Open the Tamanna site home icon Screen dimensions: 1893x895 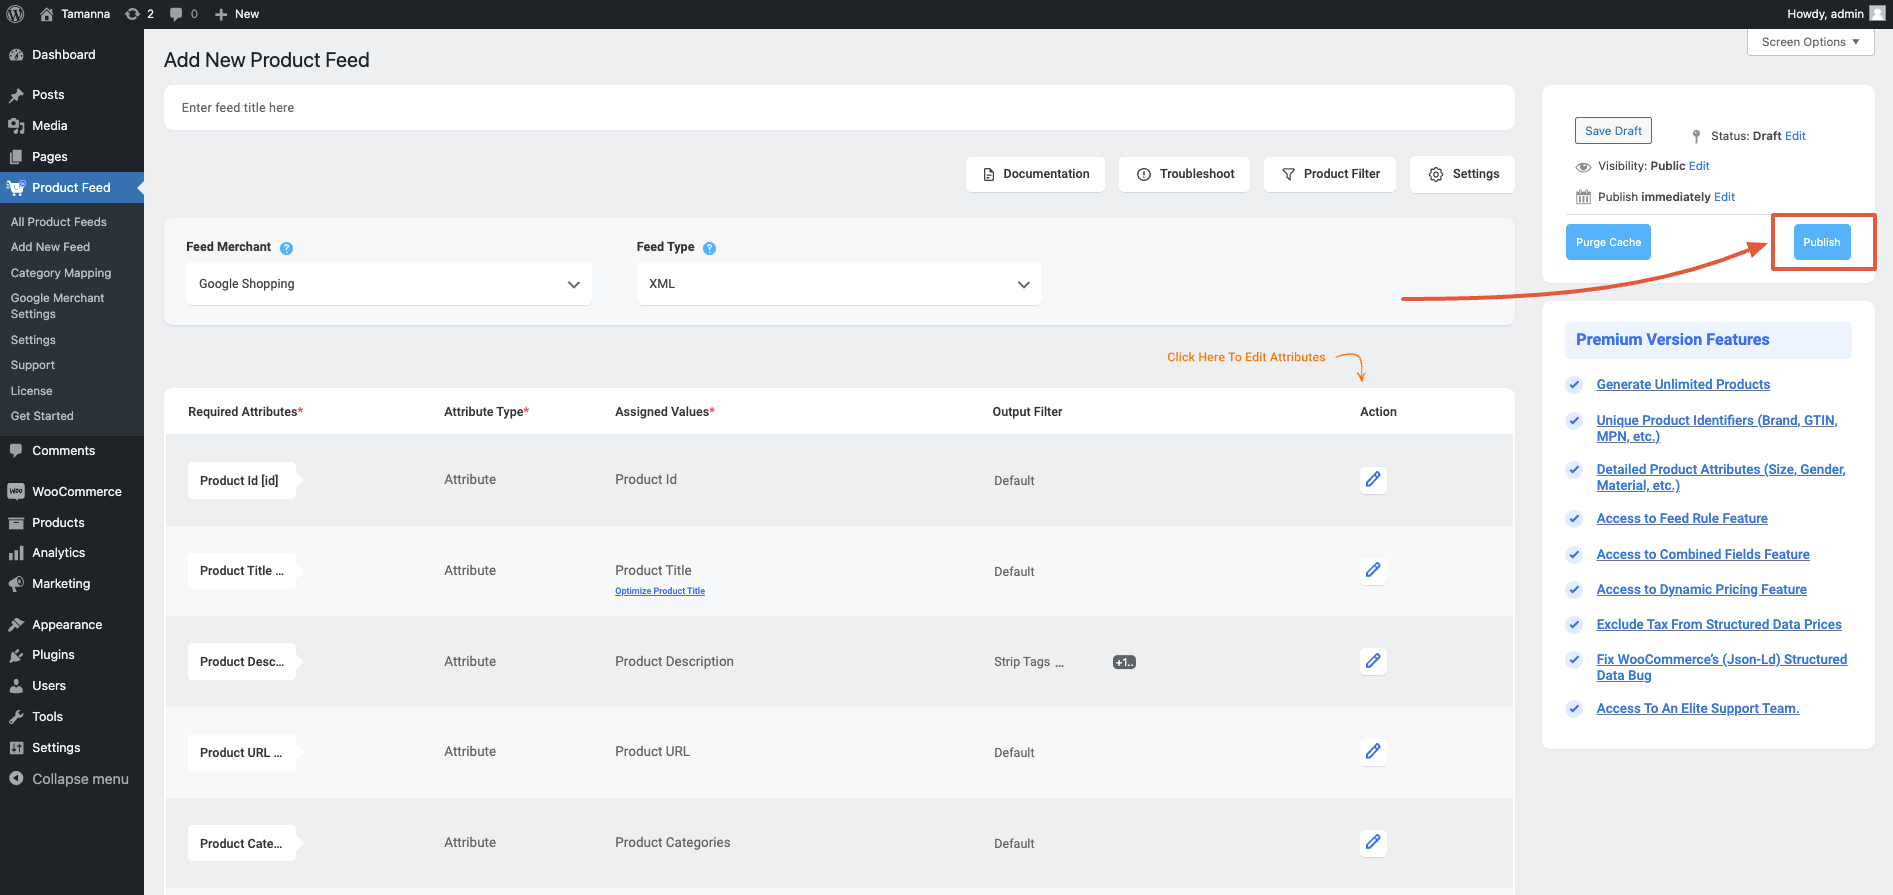tap(46, 14)
